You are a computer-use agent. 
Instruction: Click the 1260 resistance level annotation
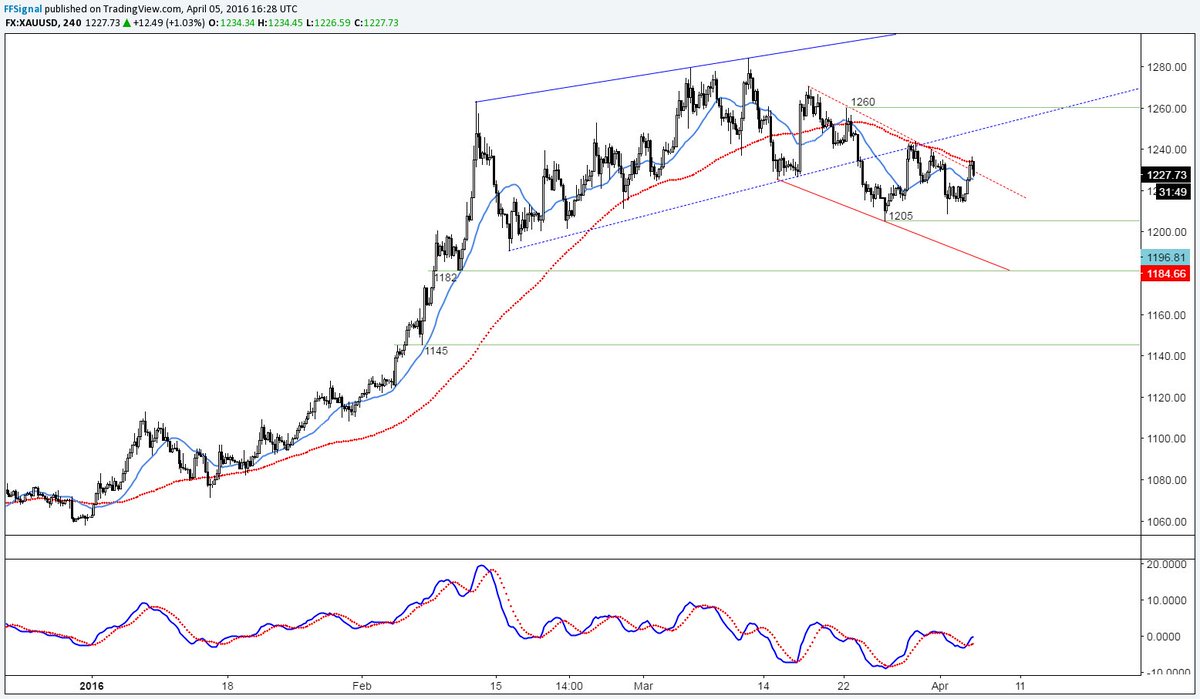(x=862, y=102)
